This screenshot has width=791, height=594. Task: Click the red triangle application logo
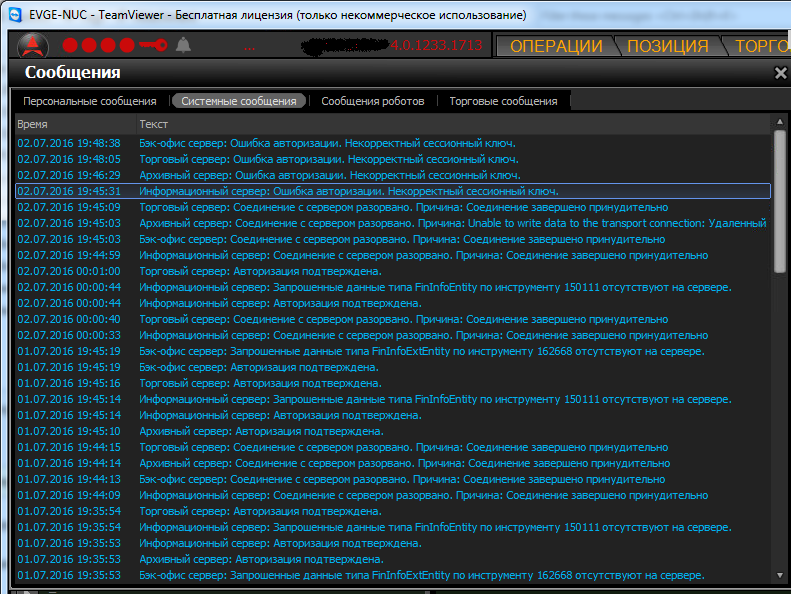33,46
